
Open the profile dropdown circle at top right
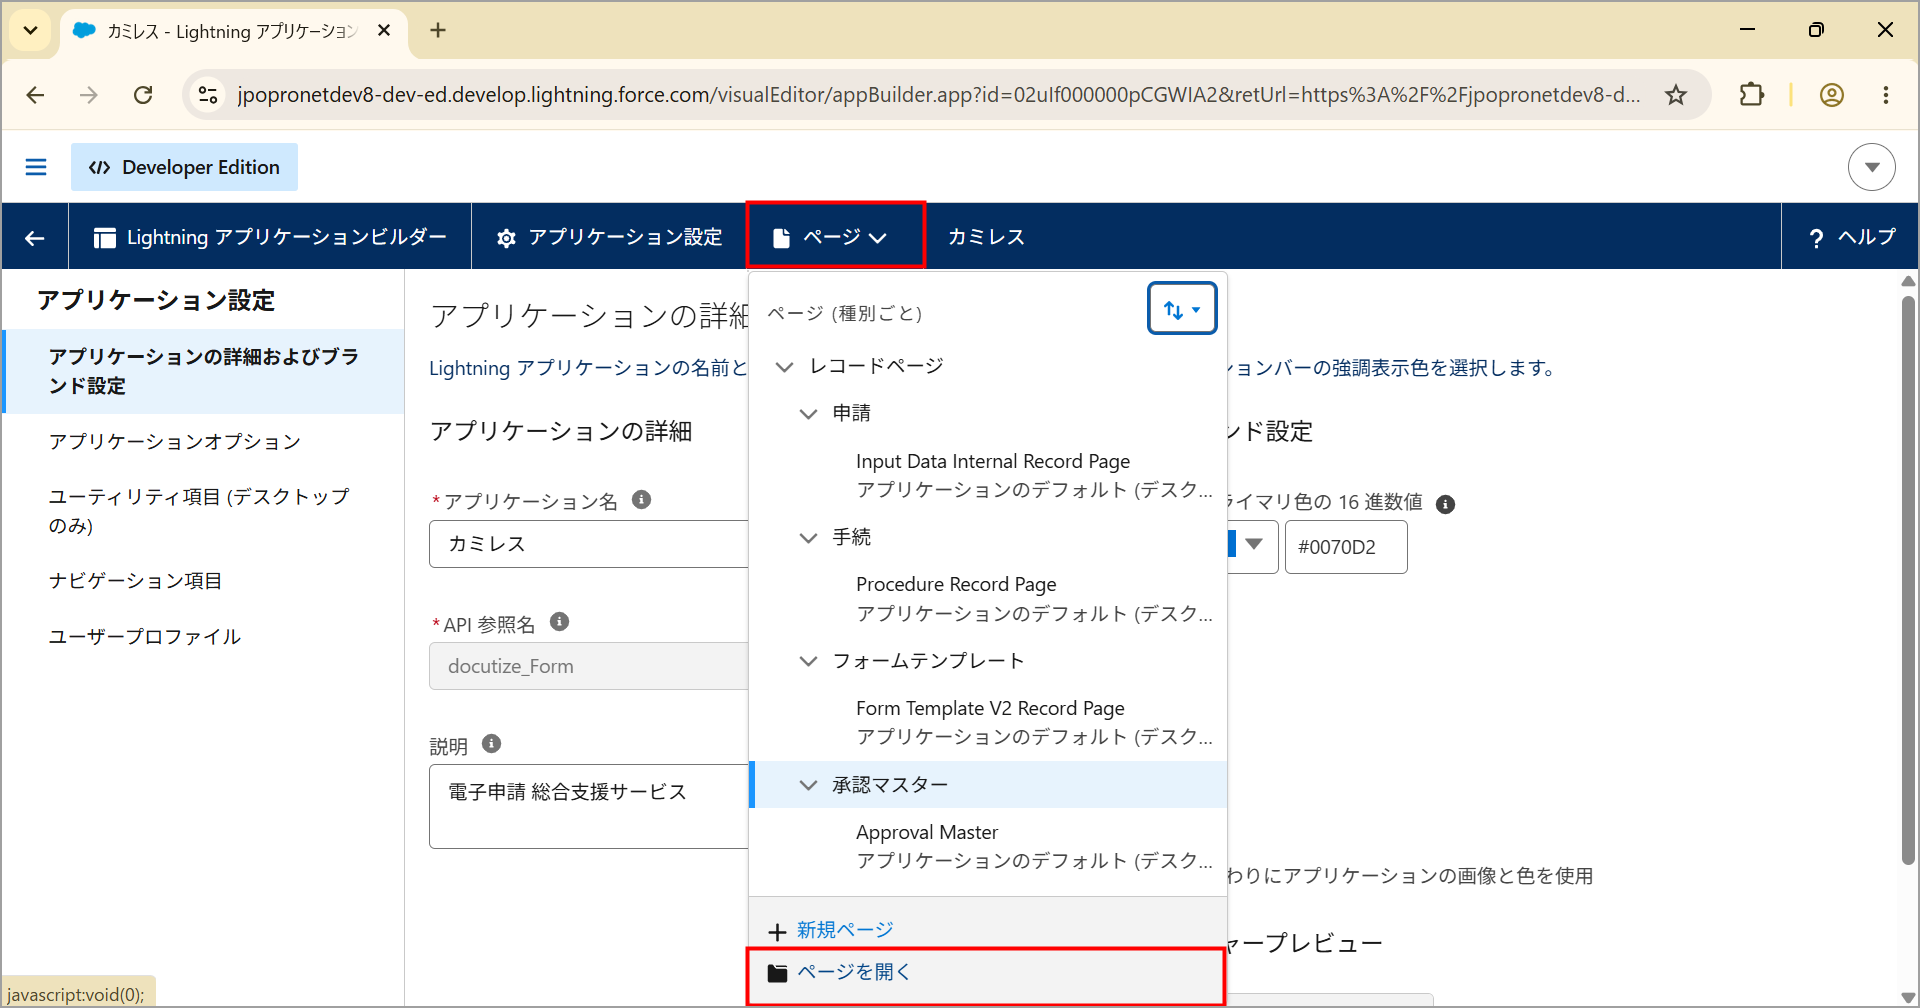(1871, 167)
